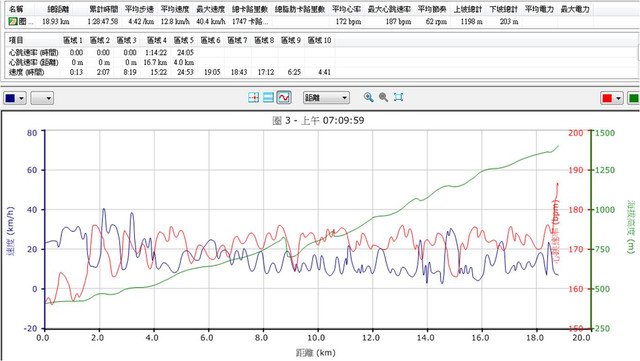Select the 172 bpm average heart rate cell

(x=348, y=21)
